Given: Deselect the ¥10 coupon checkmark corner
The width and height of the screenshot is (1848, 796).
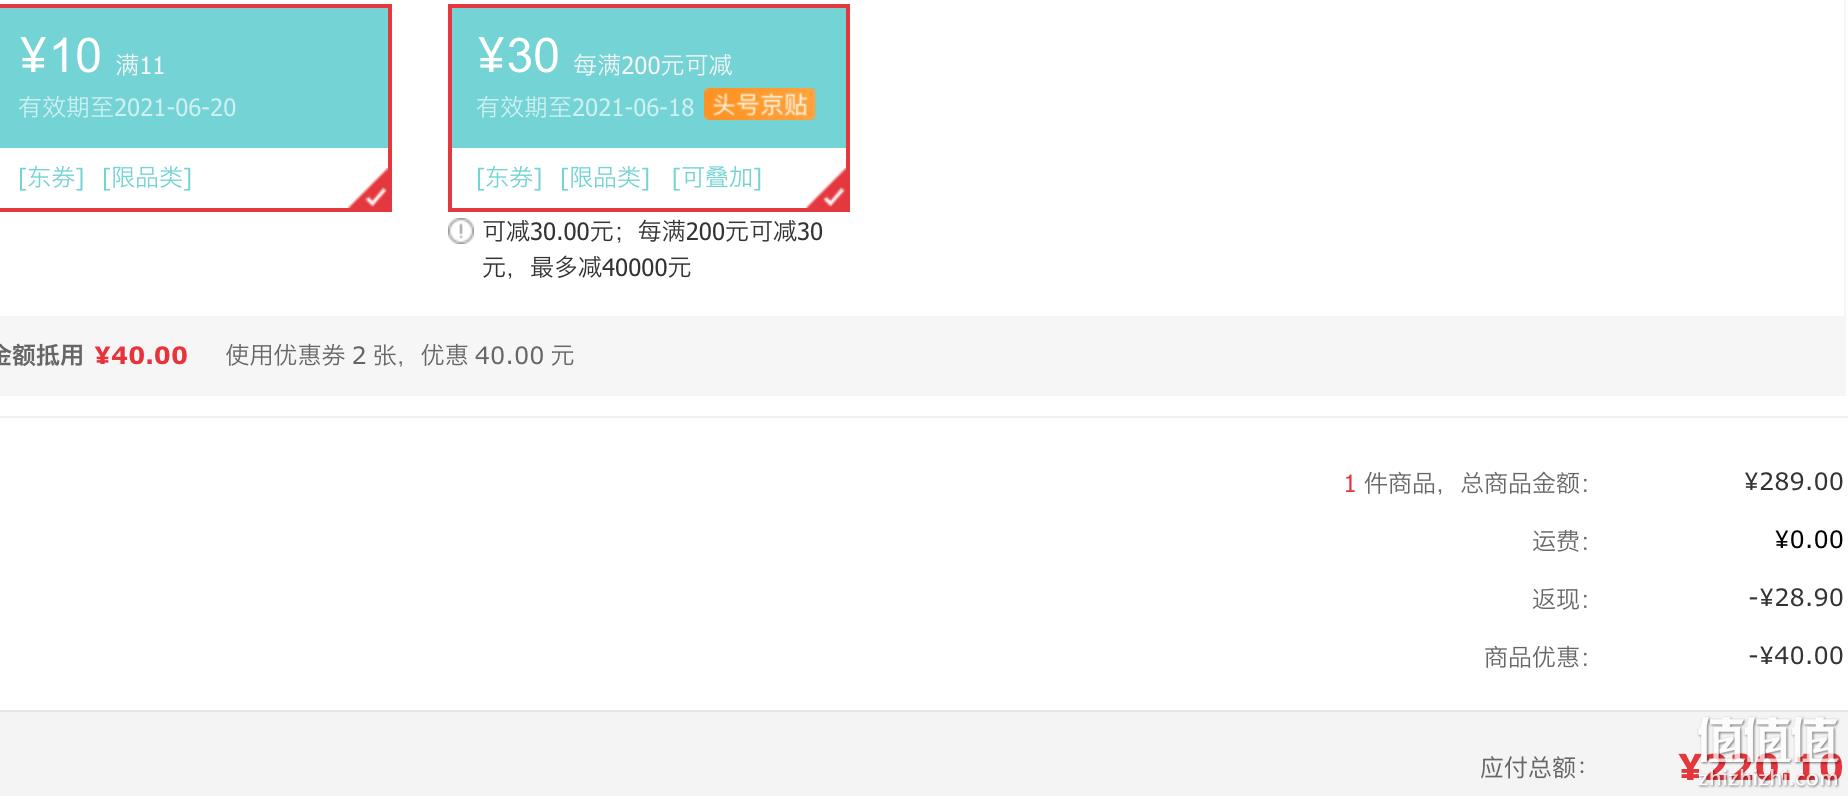Looking at the screenshot, I should (374, 193).
